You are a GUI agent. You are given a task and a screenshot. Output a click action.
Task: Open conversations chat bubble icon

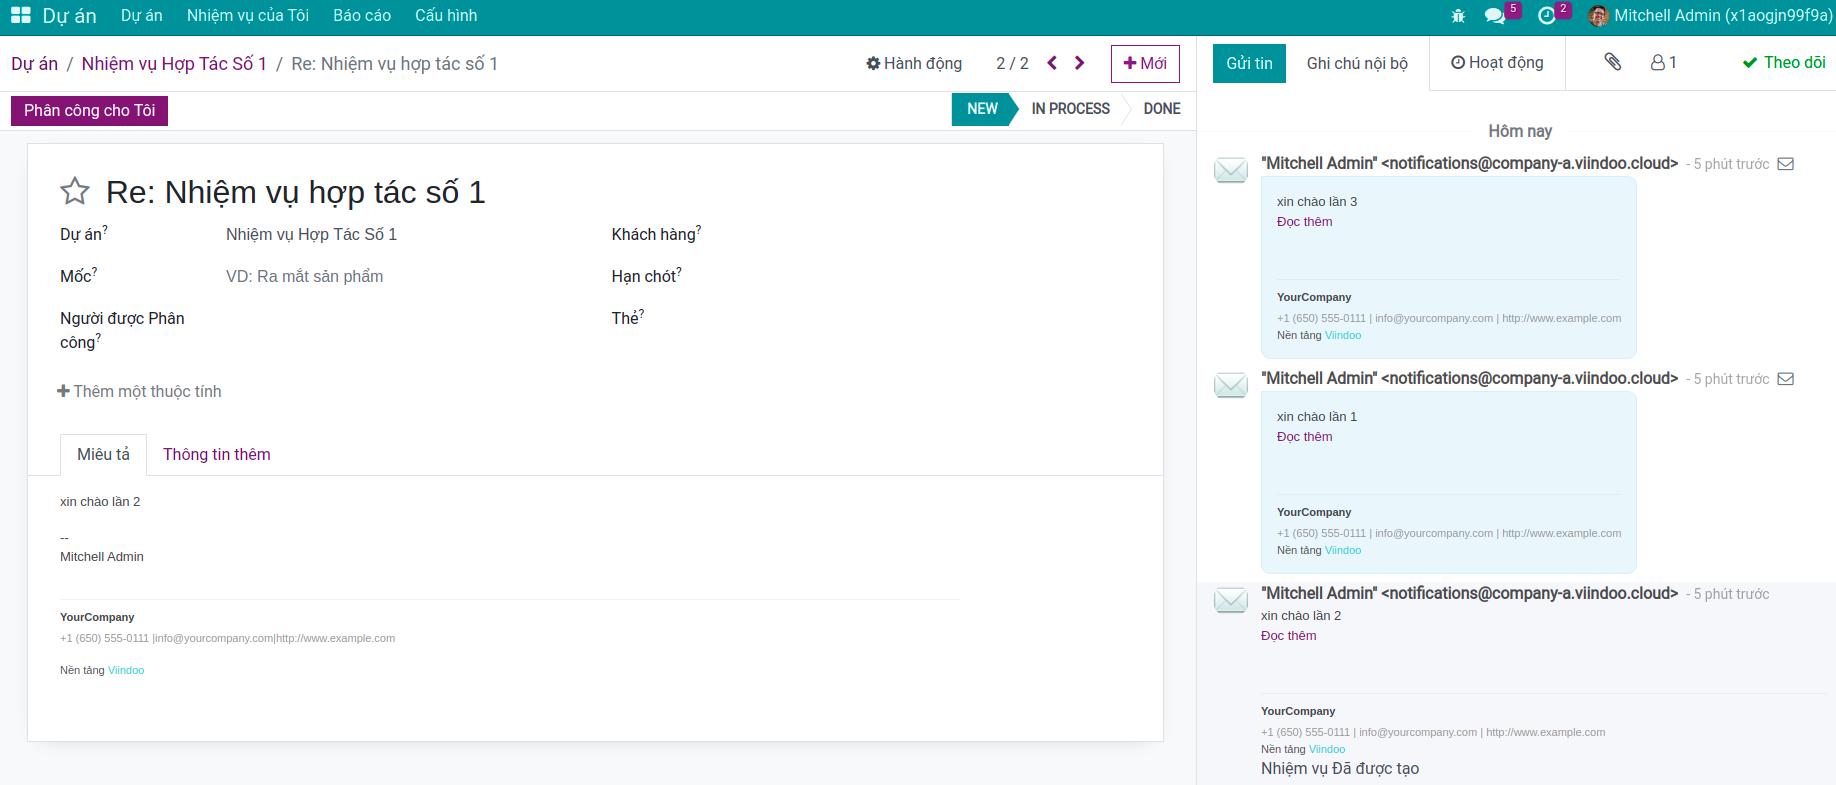[x=1495, y=16]
